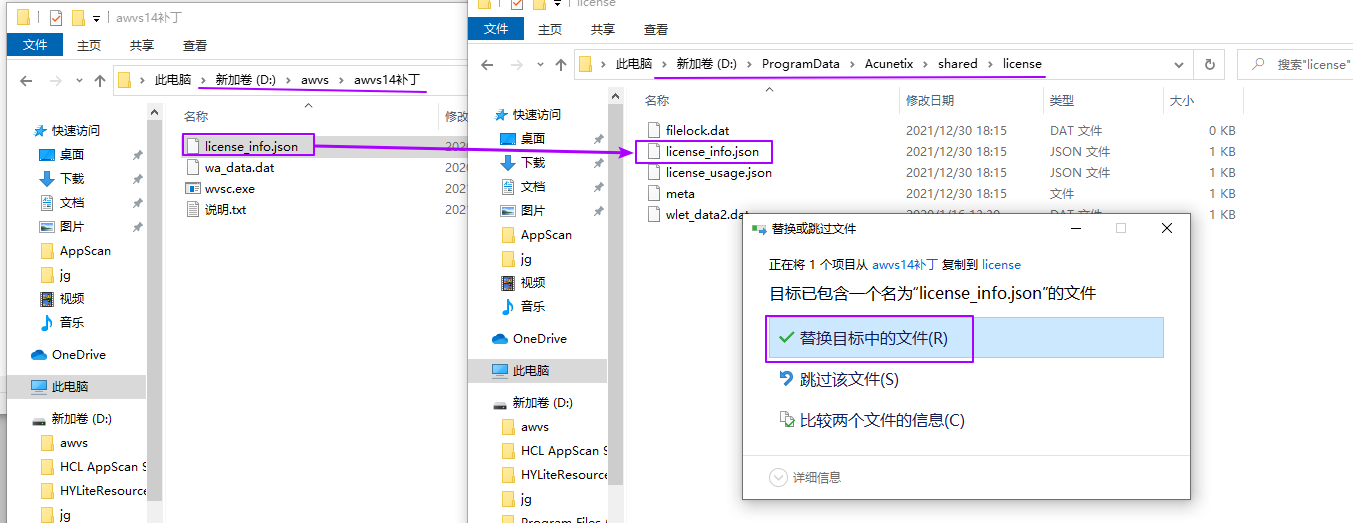Open the wvsc.exe application file
The height and width of the screenshot is (523, 1353).
(x=229, y=189)
